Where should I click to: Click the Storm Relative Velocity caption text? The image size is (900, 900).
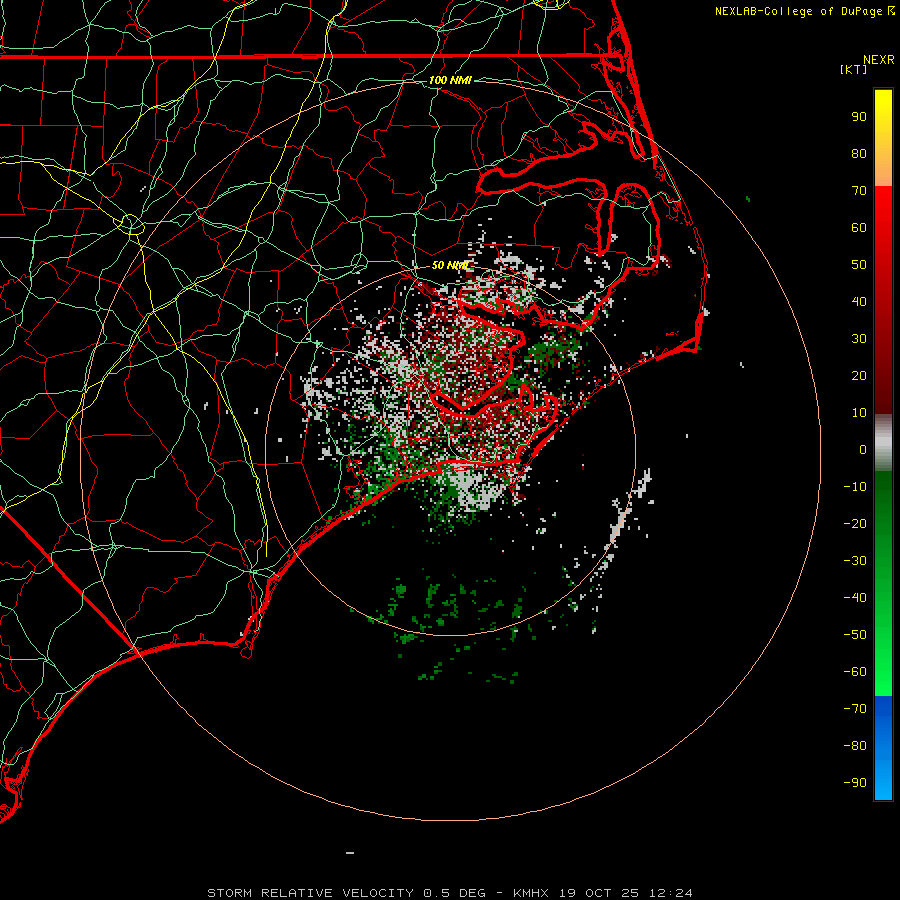pyautogui.click(x=450, y=893)
